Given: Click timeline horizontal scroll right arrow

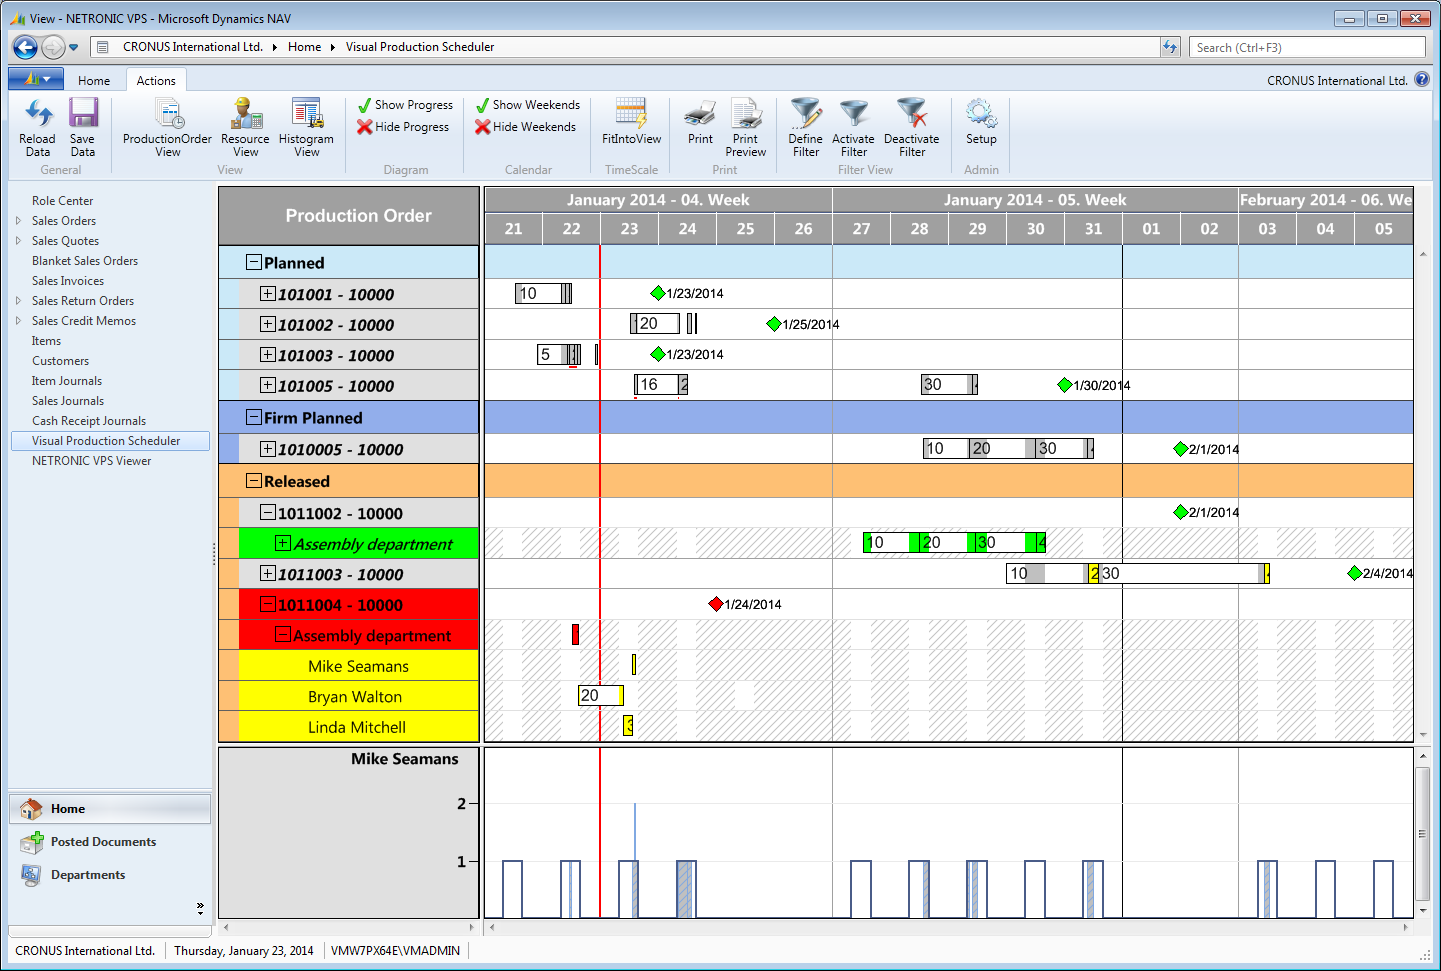Looking at the screenshot, I should 1405,927.
